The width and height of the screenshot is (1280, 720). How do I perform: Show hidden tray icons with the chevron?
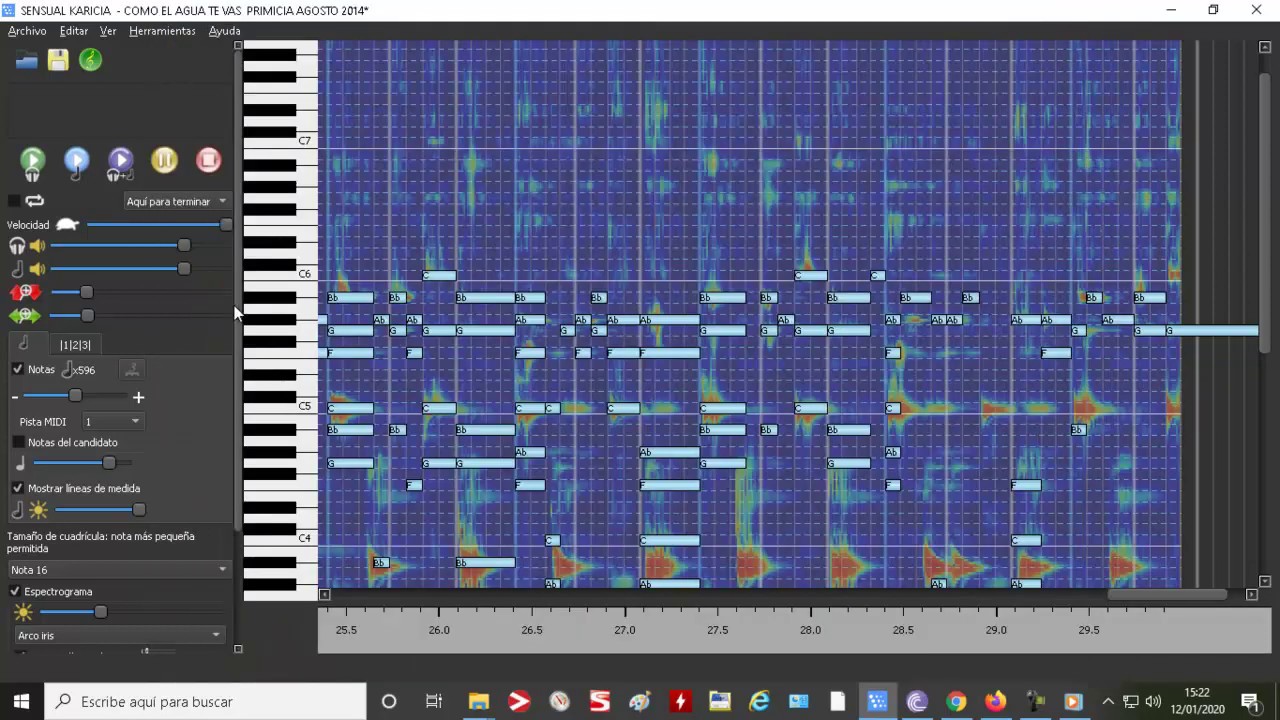pyautogui.click(x=1108, y=701)
